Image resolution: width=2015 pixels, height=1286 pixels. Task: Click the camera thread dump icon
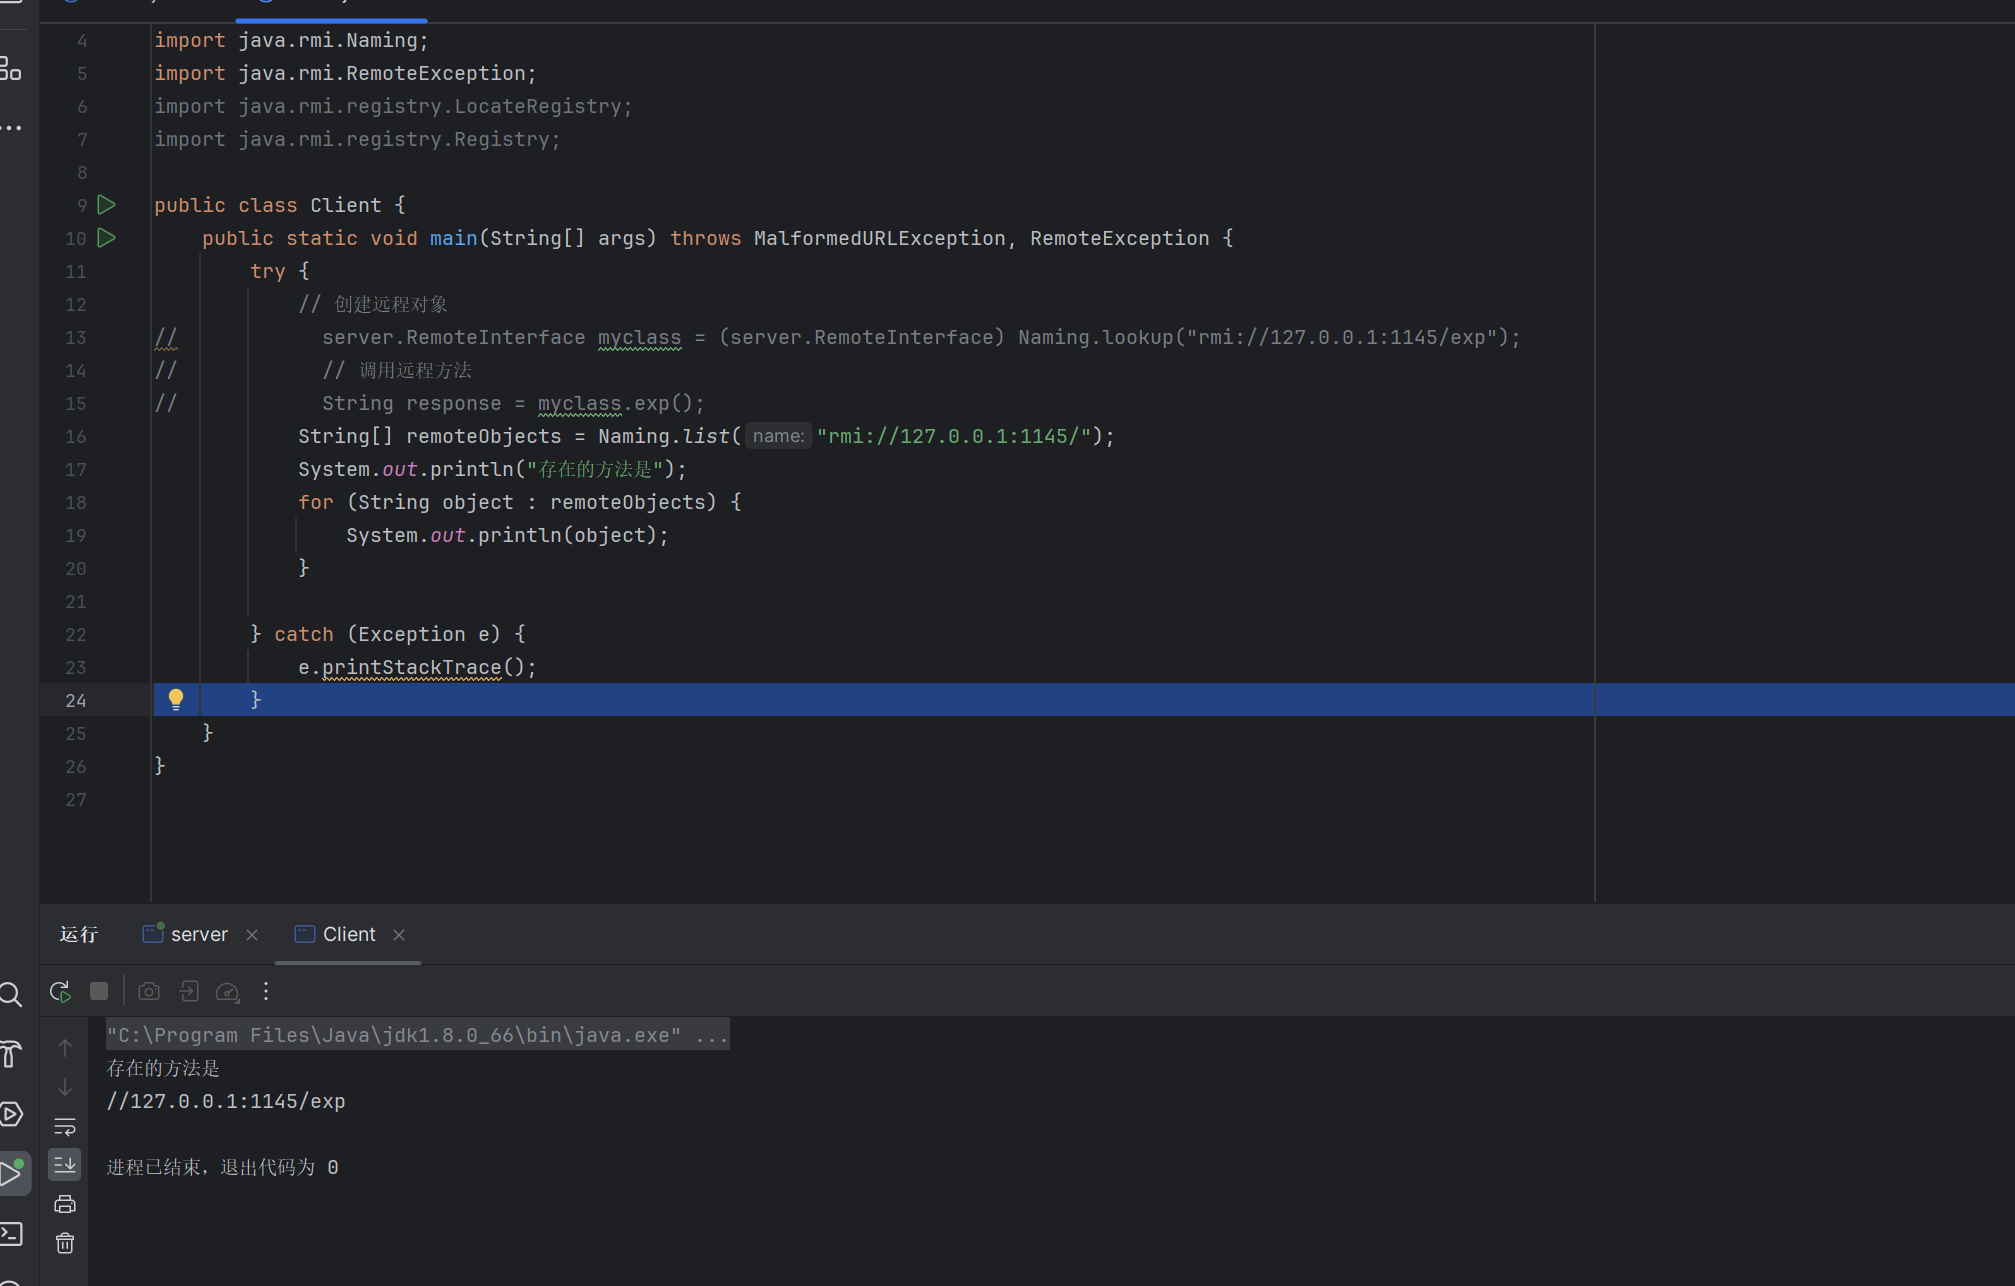click(149, 991)
